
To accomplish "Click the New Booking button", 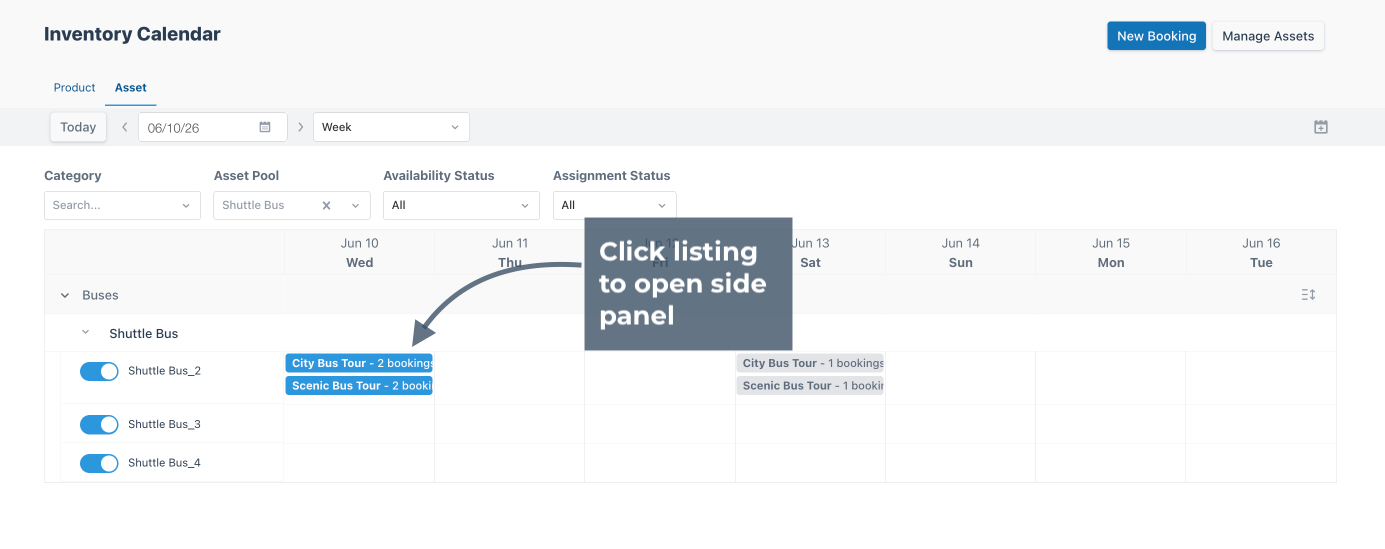I will coord(1156,36).
